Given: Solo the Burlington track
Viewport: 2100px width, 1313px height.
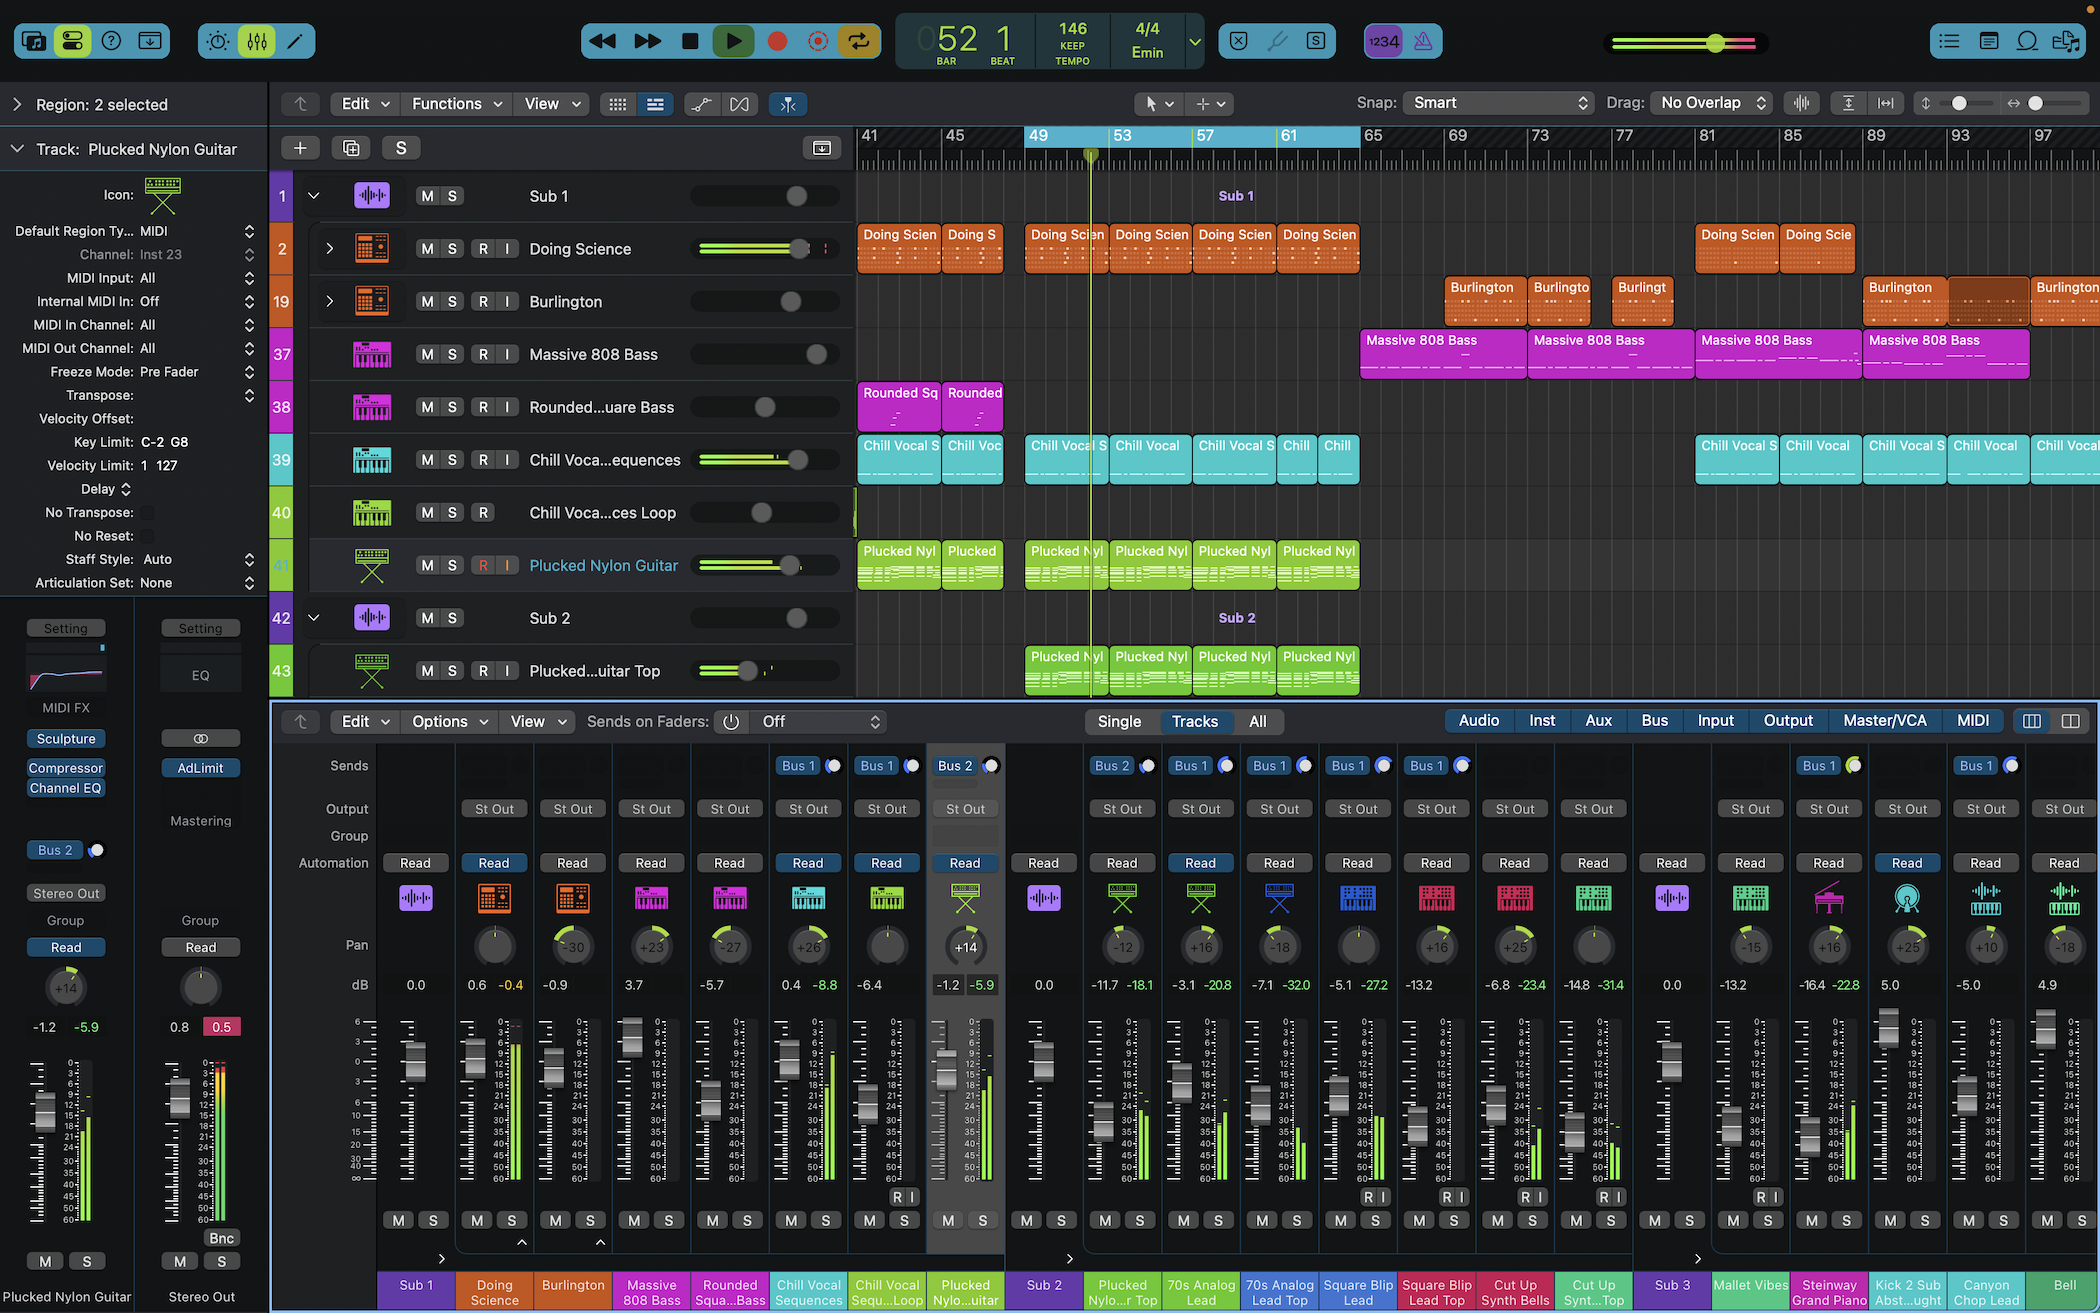Looking at the screenshot, I should [452, 301].
